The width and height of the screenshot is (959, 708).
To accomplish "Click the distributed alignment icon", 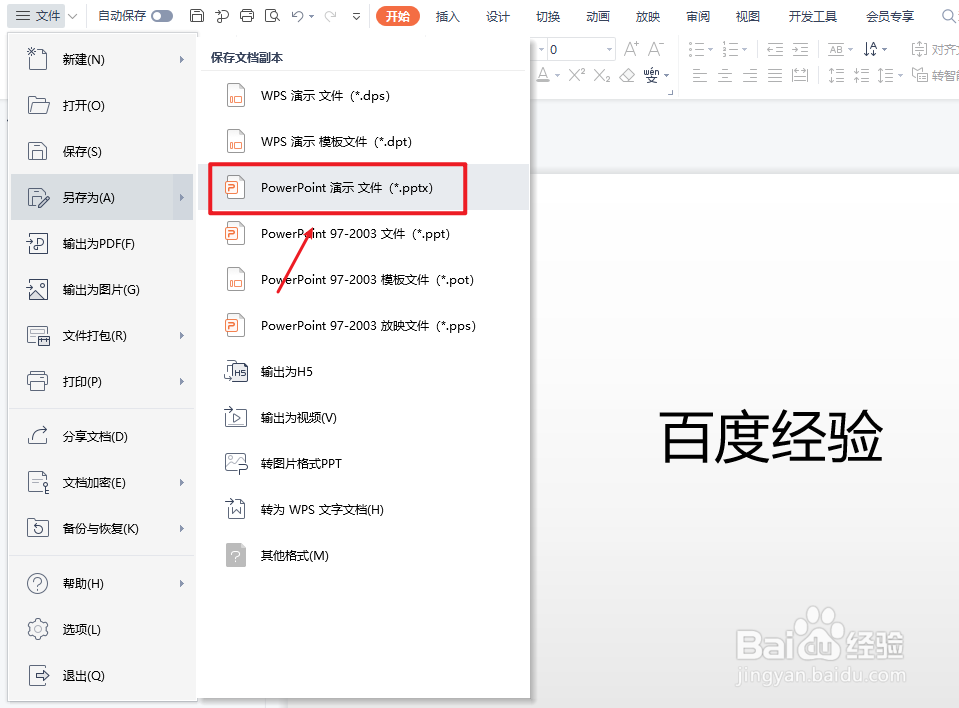I will click(800, 76).
